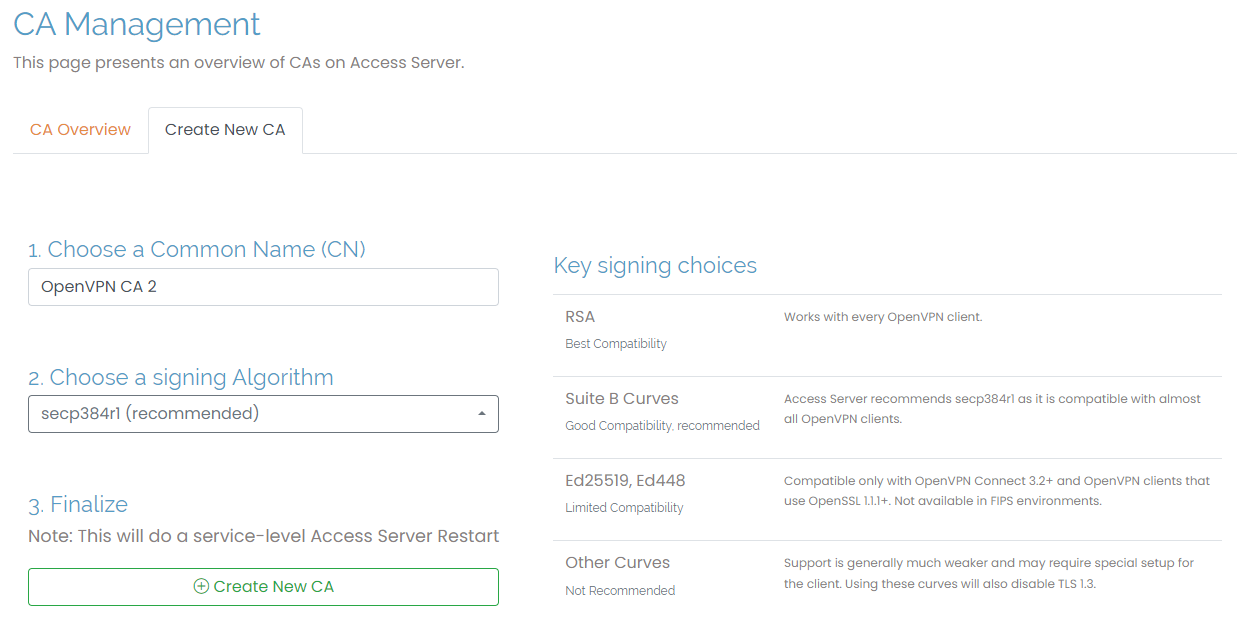Click the Best Compatibility label under RSA
Screen dimensions: 1237x640
tap(616, 344)
